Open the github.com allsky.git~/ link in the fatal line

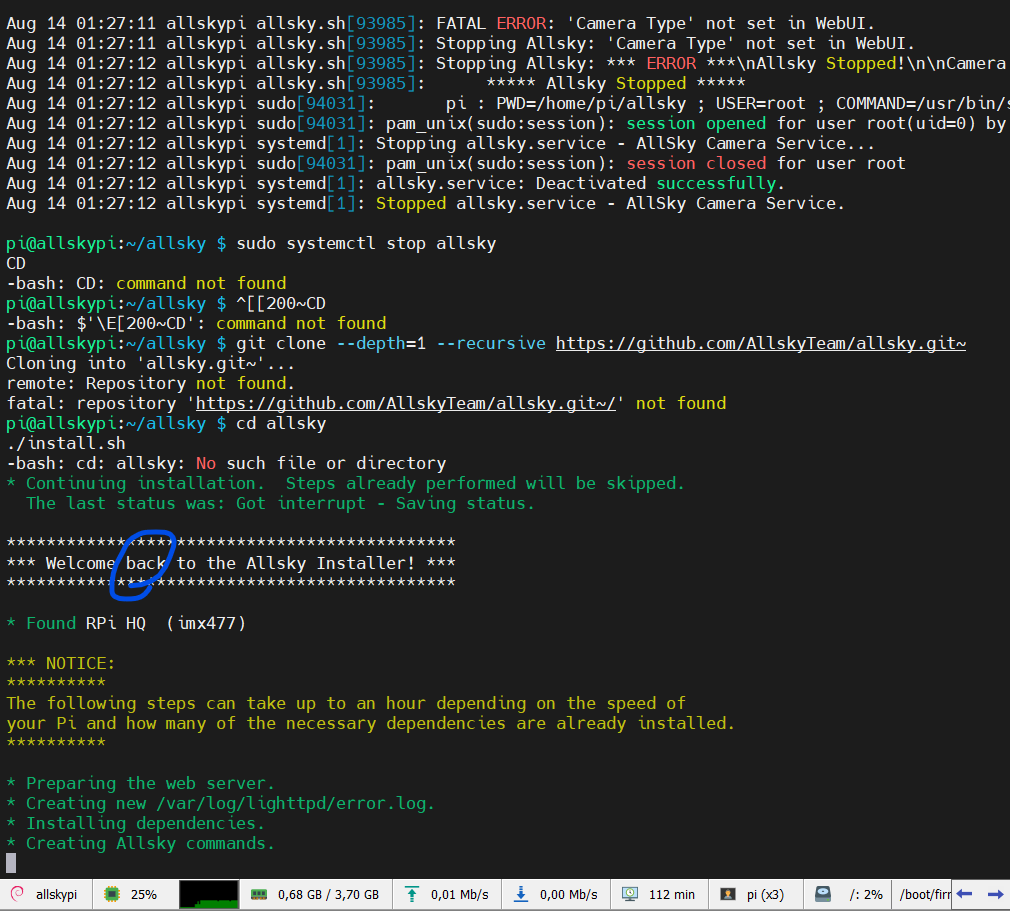pos(406,403)
